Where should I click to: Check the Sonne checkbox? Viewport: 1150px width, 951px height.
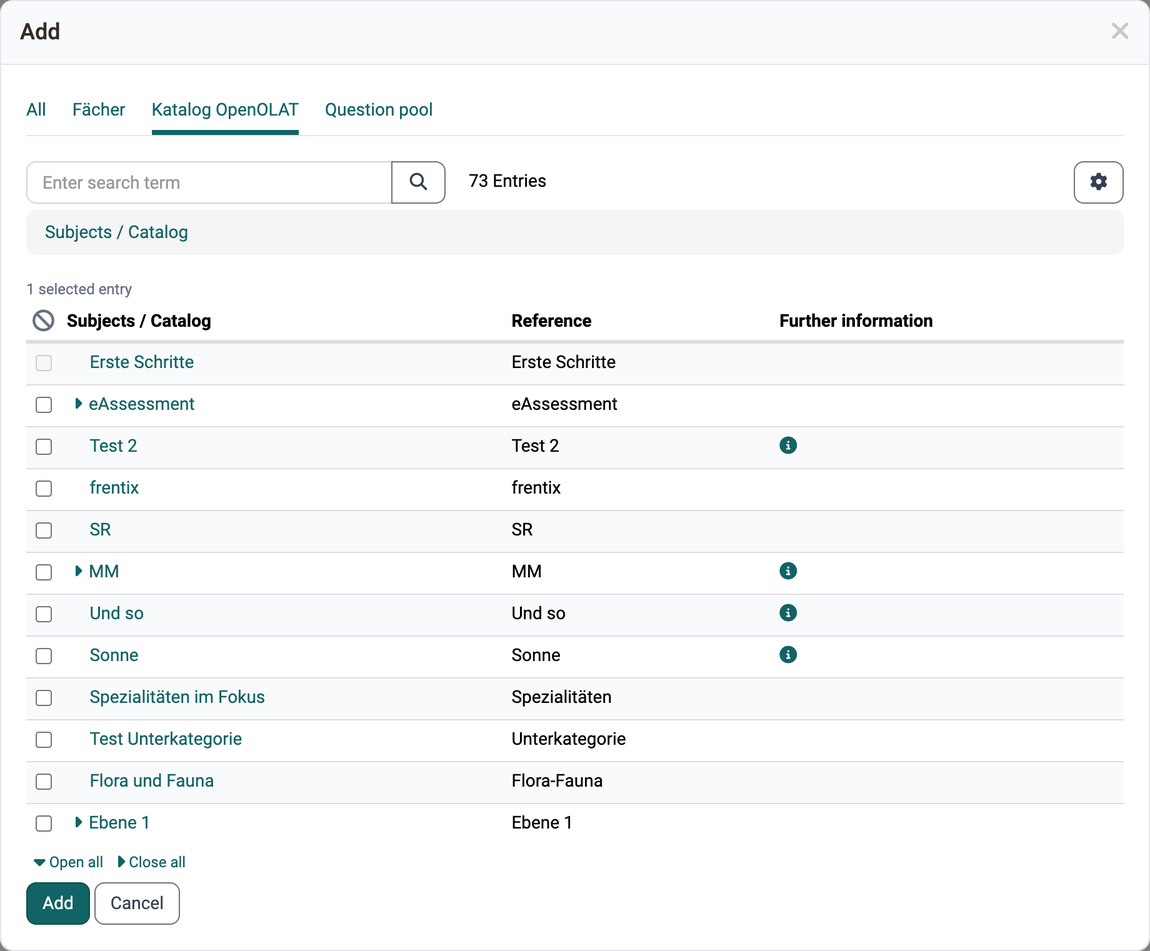click(44, 655)
